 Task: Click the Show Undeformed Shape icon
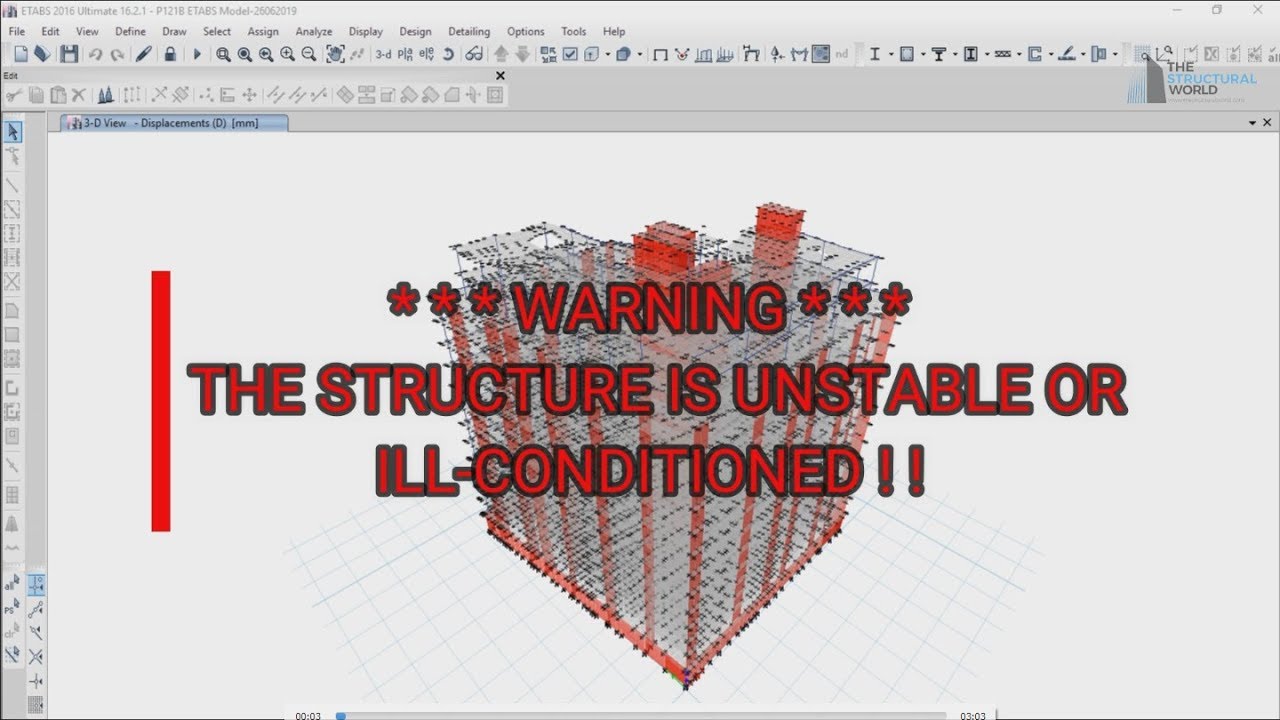pos(660,55)
